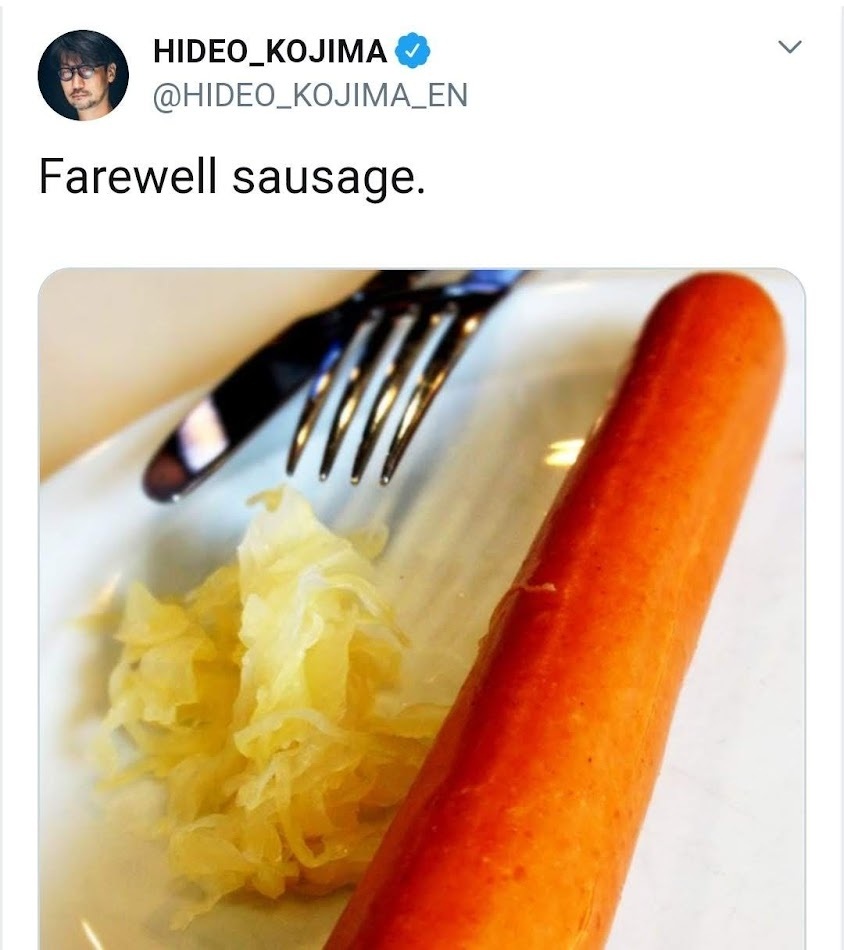Viewport: 844px width, 950px height.
Task: Click the word "Farewell" in the tweet
Action: pos(127,176)
